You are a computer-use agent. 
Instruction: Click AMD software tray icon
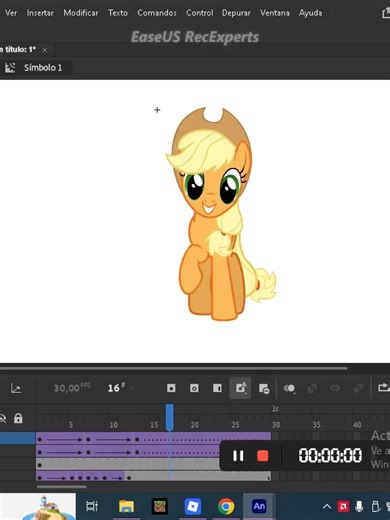(343, 507)
